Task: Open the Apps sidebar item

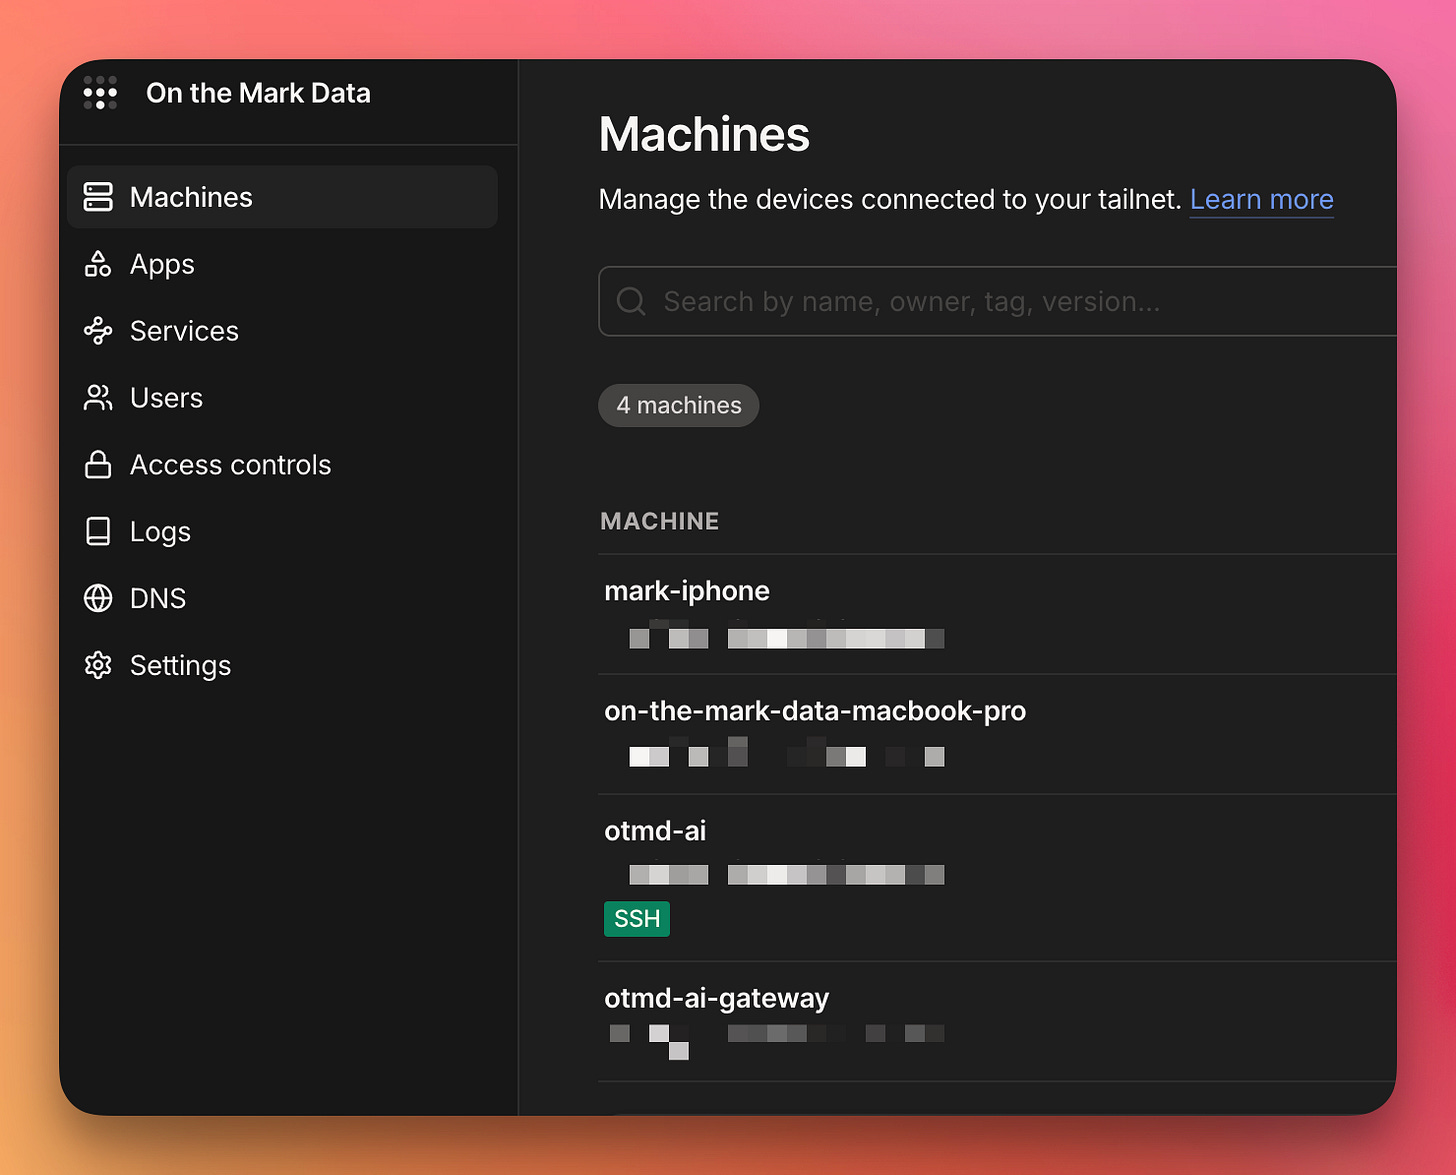Action: tap(282, 264)
